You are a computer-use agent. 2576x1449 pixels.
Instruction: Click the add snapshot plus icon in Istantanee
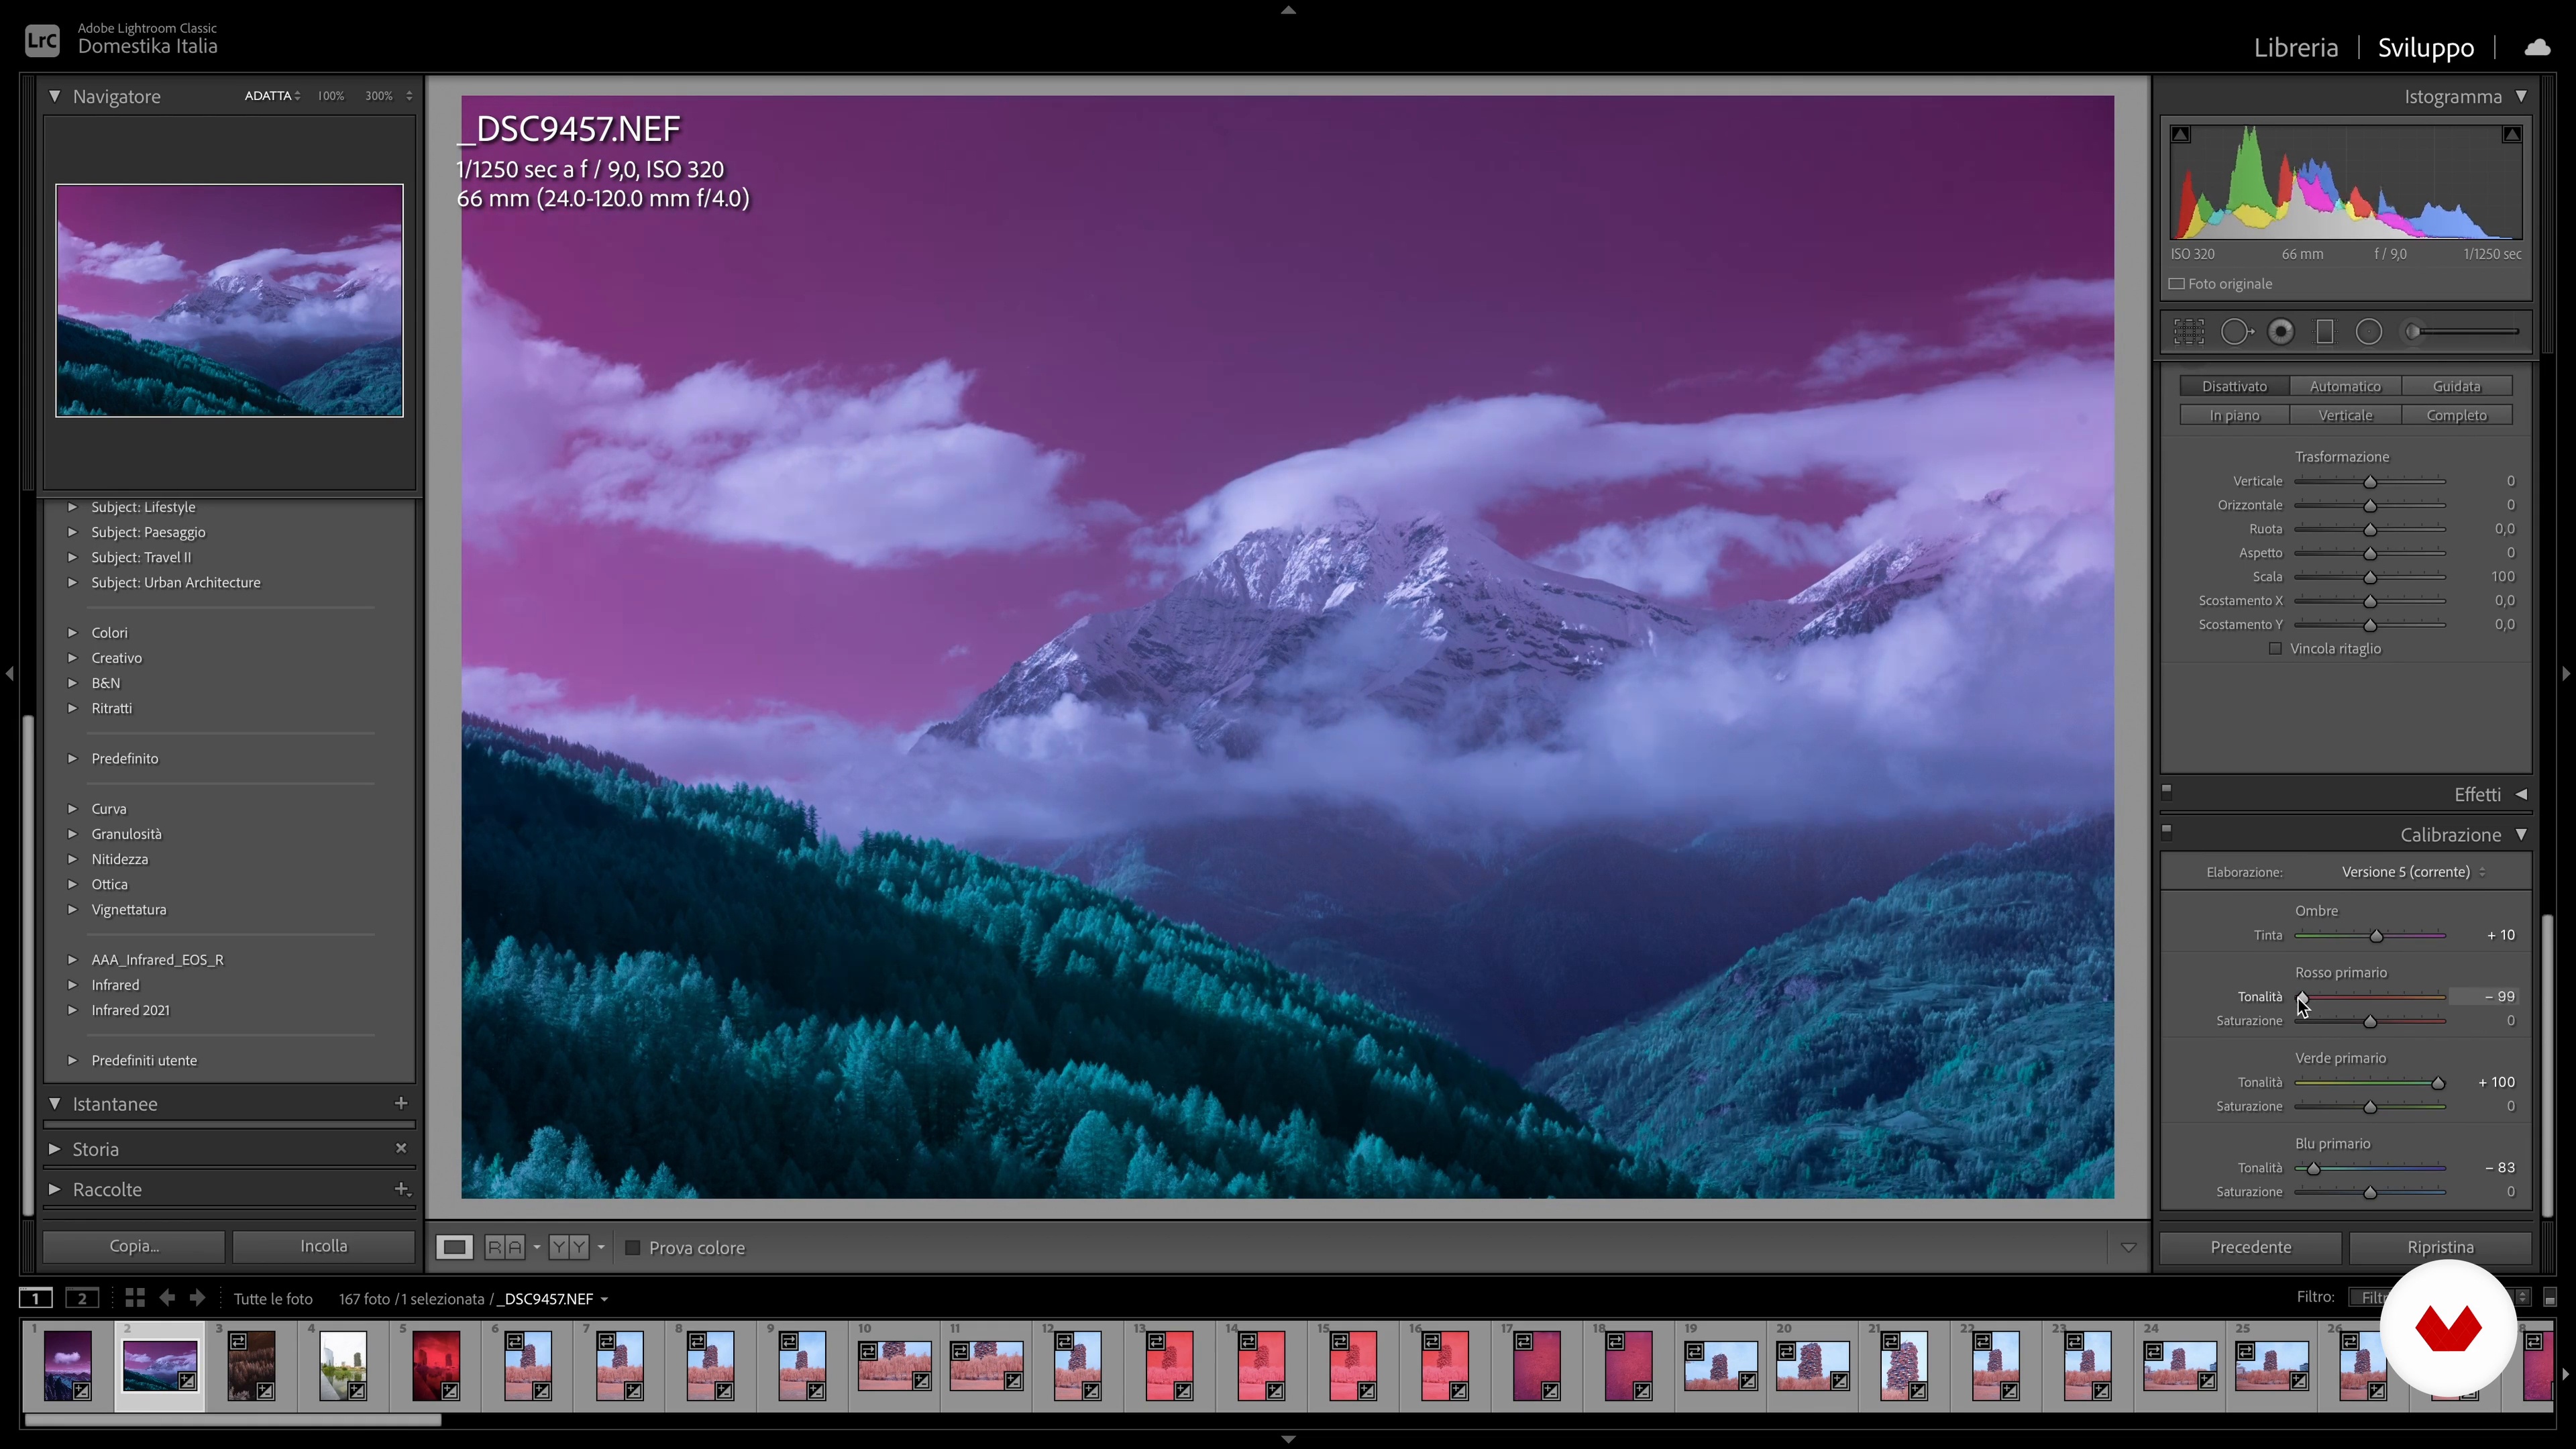(401, 1103)
